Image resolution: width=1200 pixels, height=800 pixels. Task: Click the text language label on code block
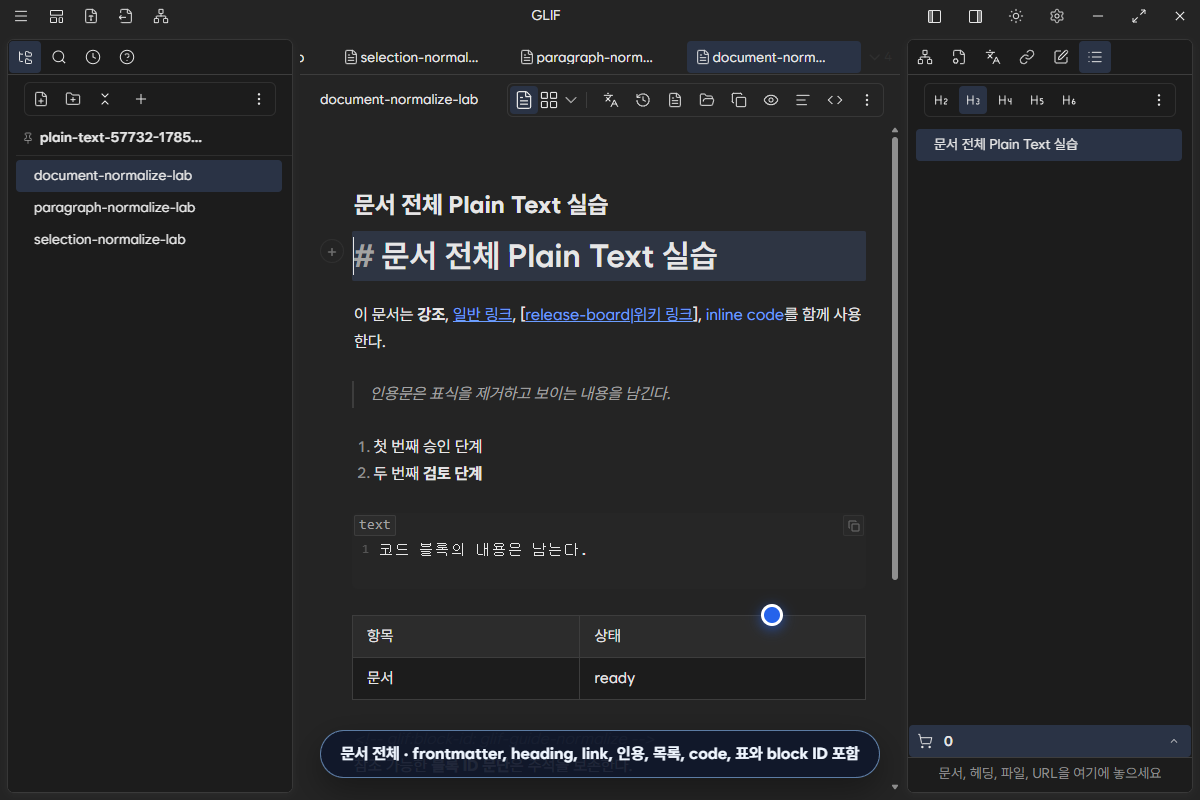[375, 525]
